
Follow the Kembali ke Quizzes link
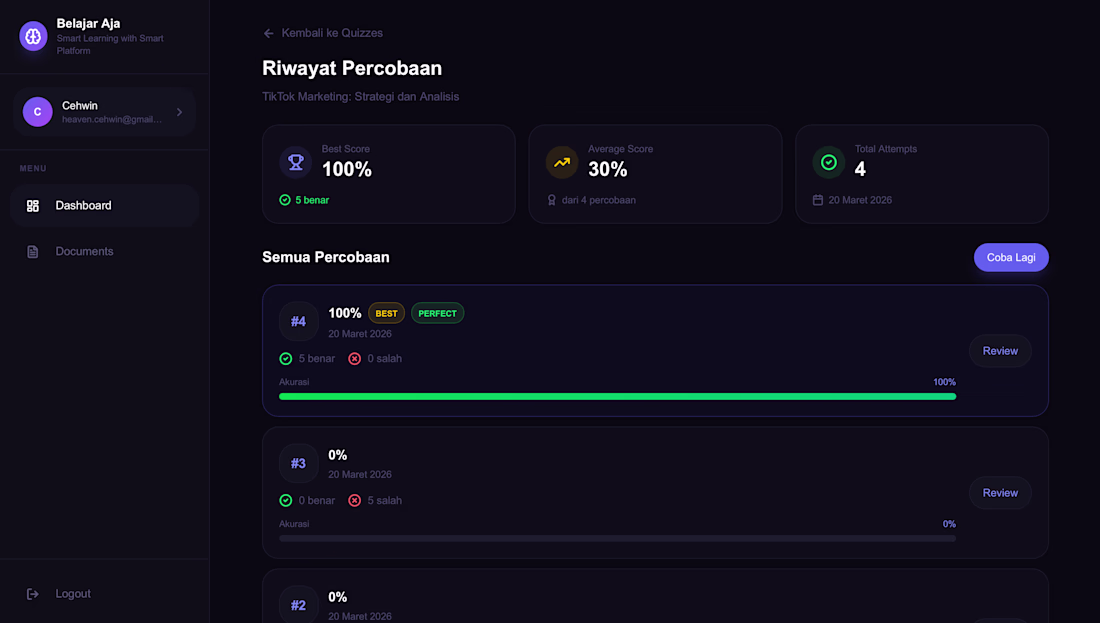tap(332, 33)
